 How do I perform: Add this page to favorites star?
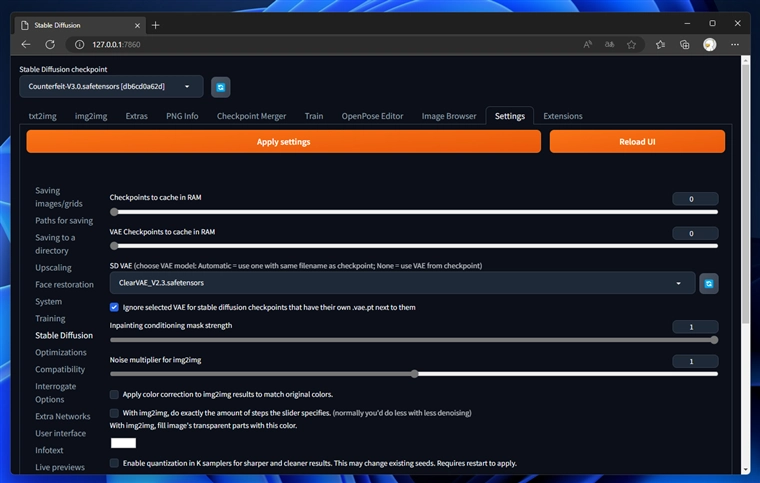(631, 45)
